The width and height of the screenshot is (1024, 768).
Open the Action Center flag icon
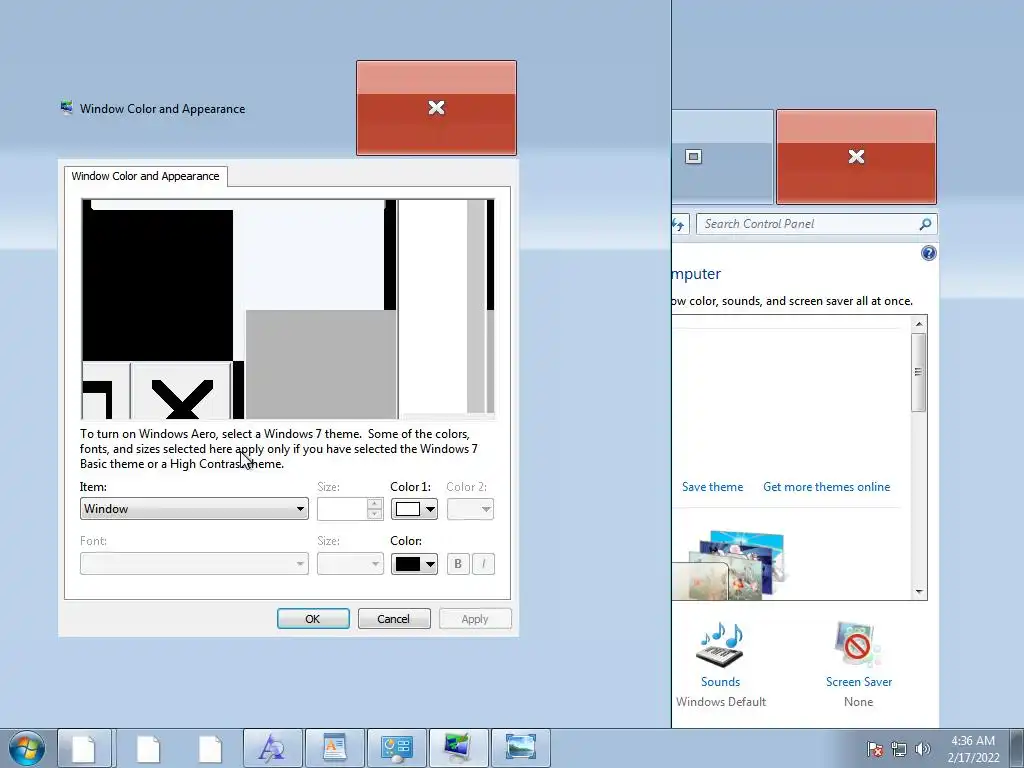pos(875,749)
